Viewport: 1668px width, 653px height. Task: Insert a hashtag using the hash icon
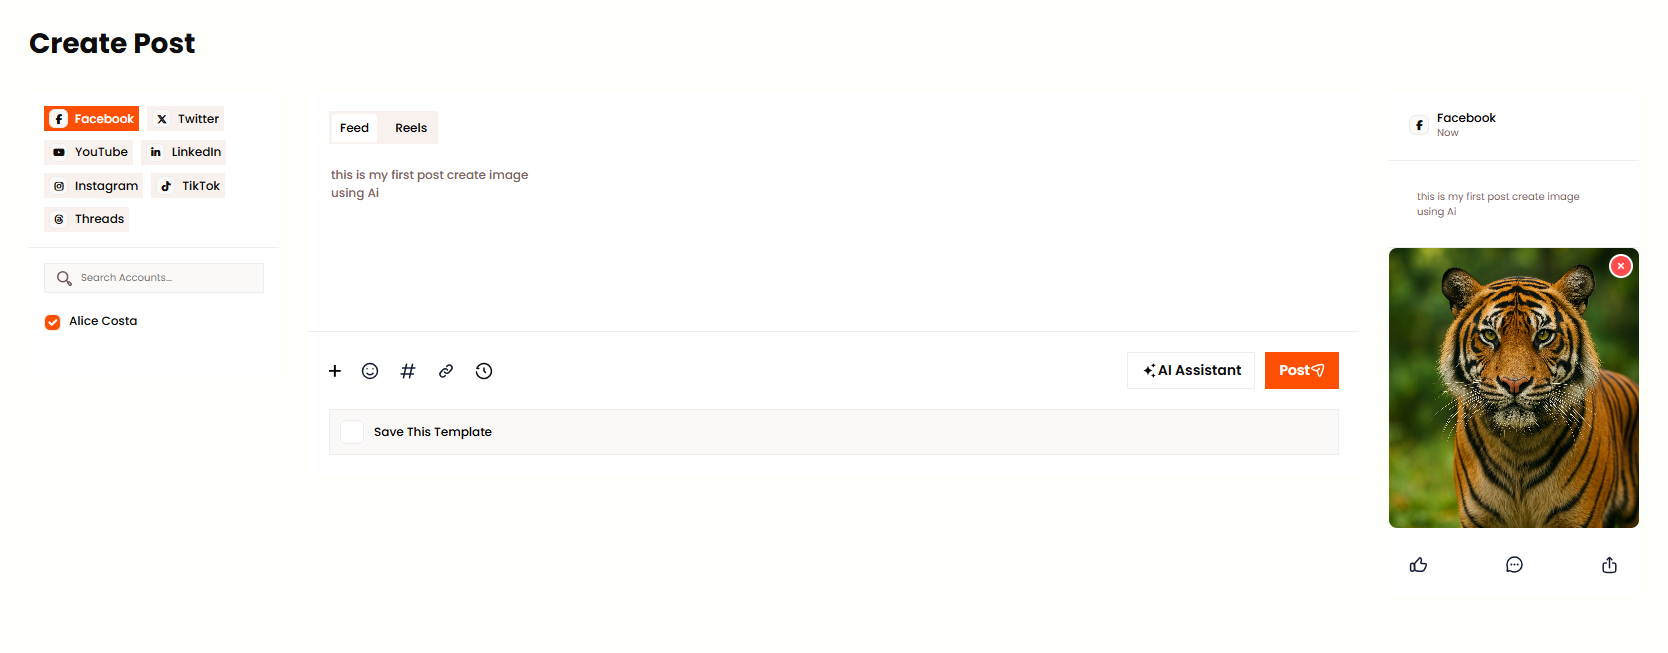coord(408,371)
